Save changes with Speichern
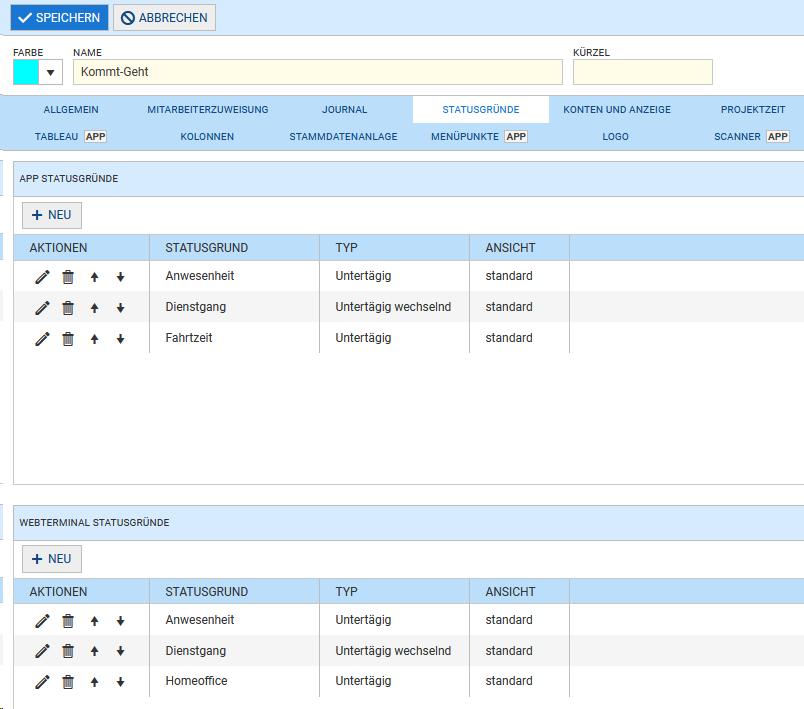This screenshot has height=709, width=804. coord(59,17)
